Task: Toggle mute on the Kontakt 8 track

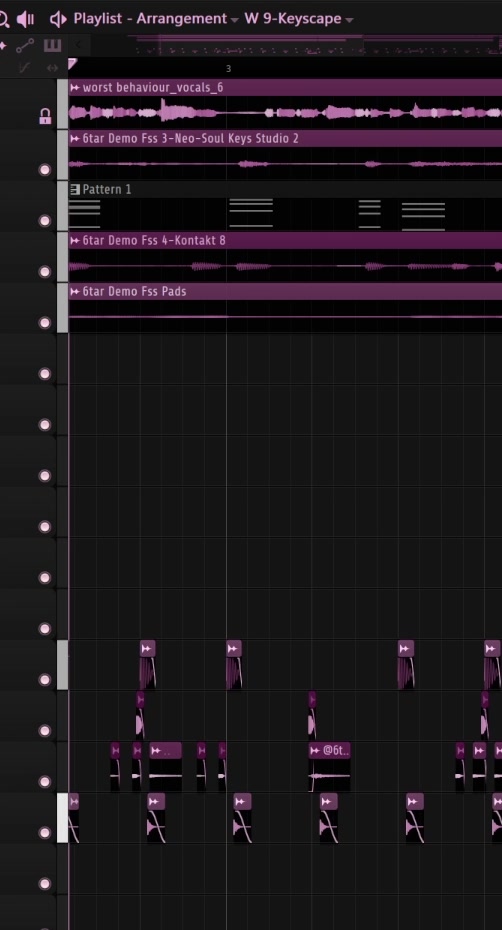Action: (45, 272)
